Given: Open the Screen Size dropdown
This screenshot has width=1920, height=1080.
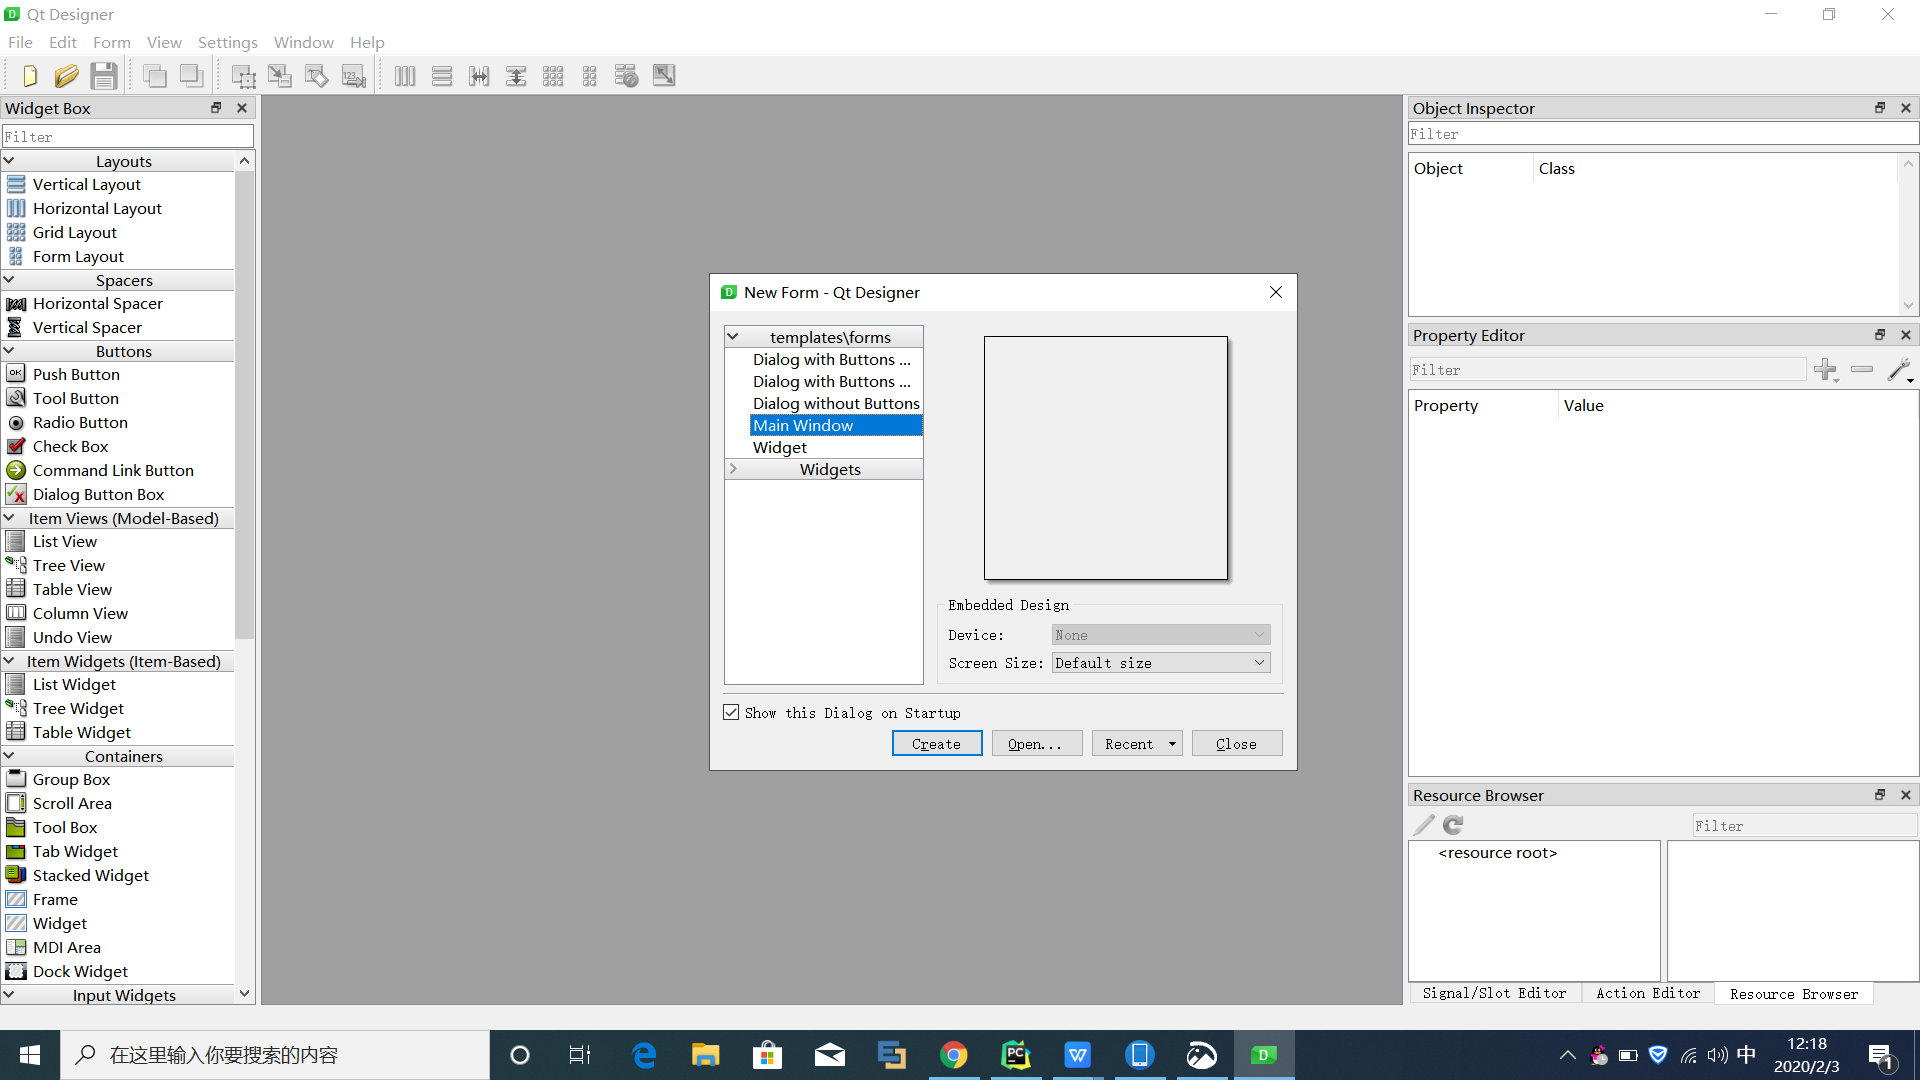Looking at the screenshot, I should (x=1159, y=662).
